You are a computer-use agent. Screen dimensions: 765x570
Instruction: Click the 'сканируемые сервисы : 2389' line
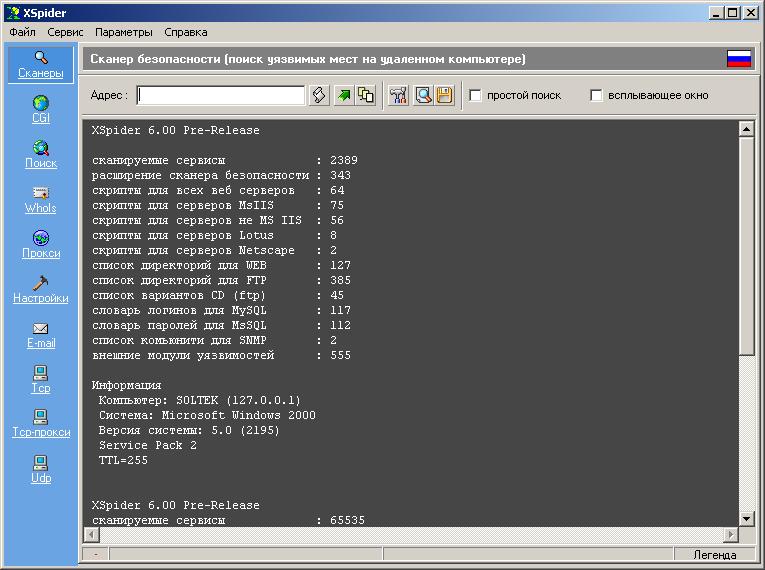click(x=224, y=160)
